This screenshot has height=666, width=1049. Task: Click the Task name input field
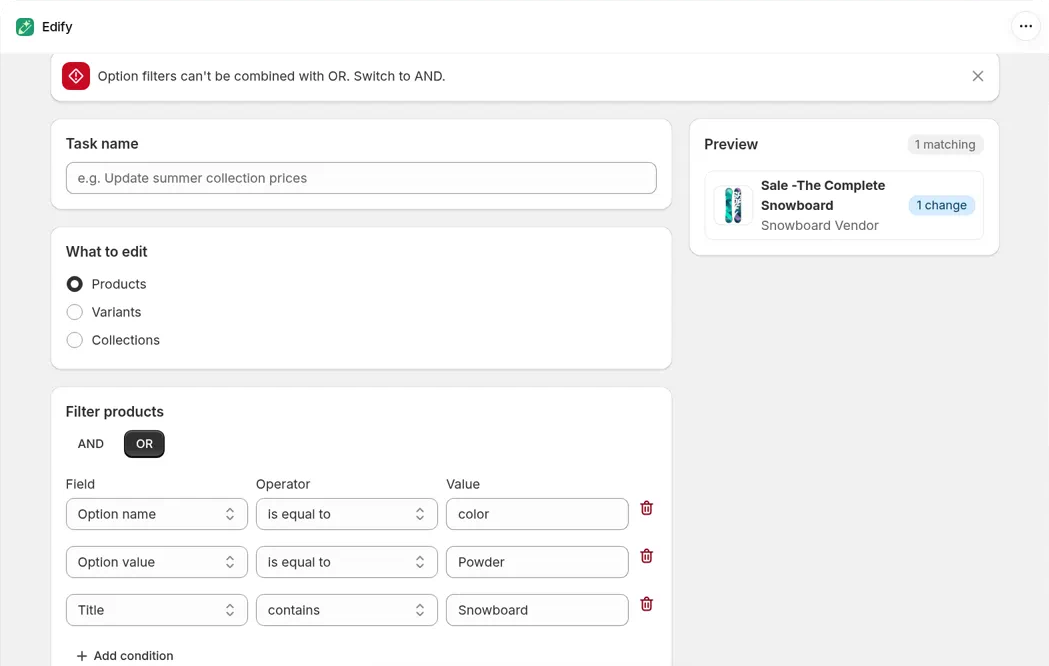361,178
